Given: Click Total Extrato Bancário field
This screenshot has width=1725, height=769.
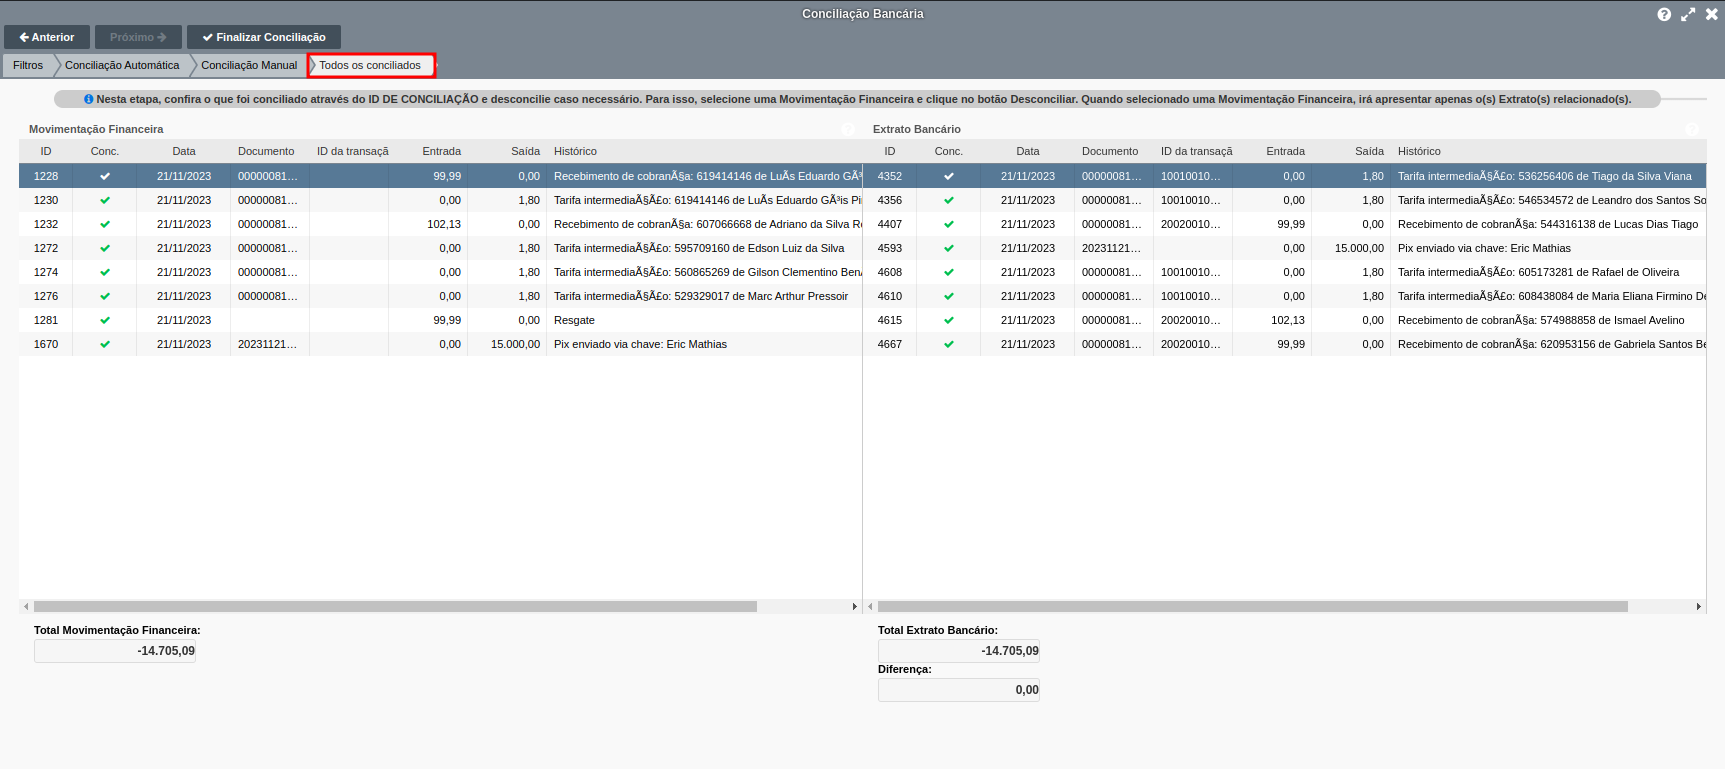Looking at the screenshot, I should 959,651.
